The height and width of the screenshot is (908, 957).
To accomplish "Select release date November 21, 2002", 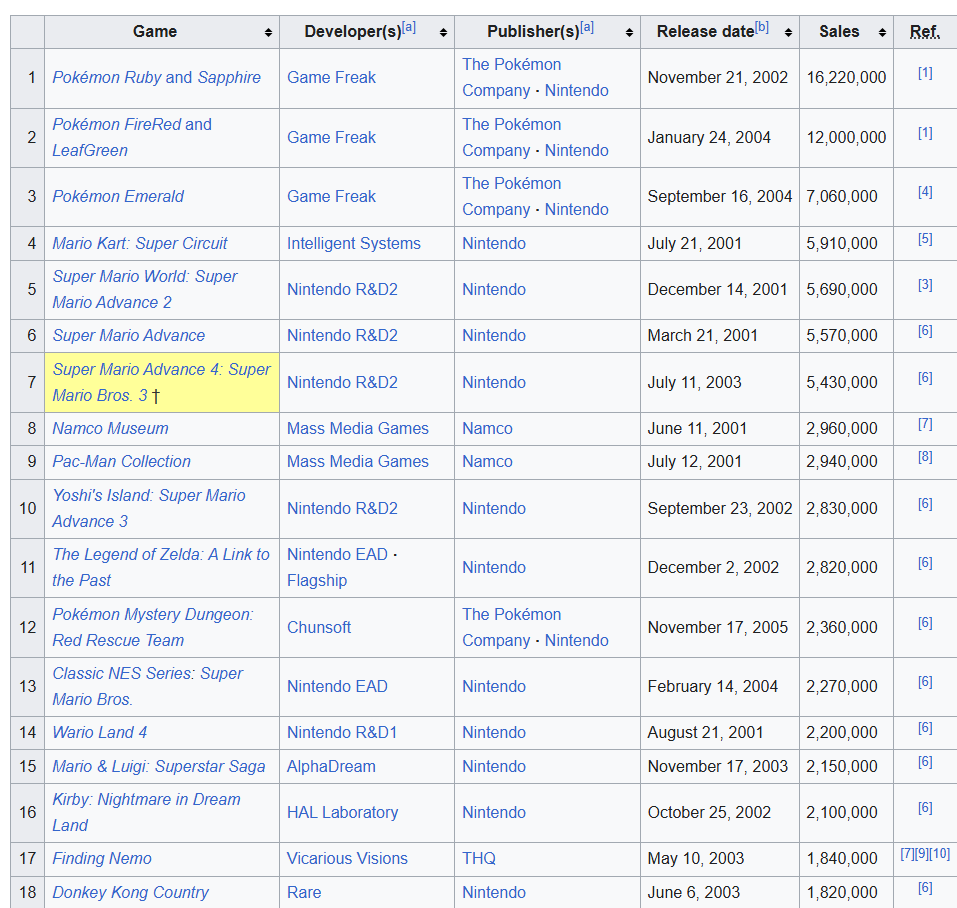I will (718, 77).
